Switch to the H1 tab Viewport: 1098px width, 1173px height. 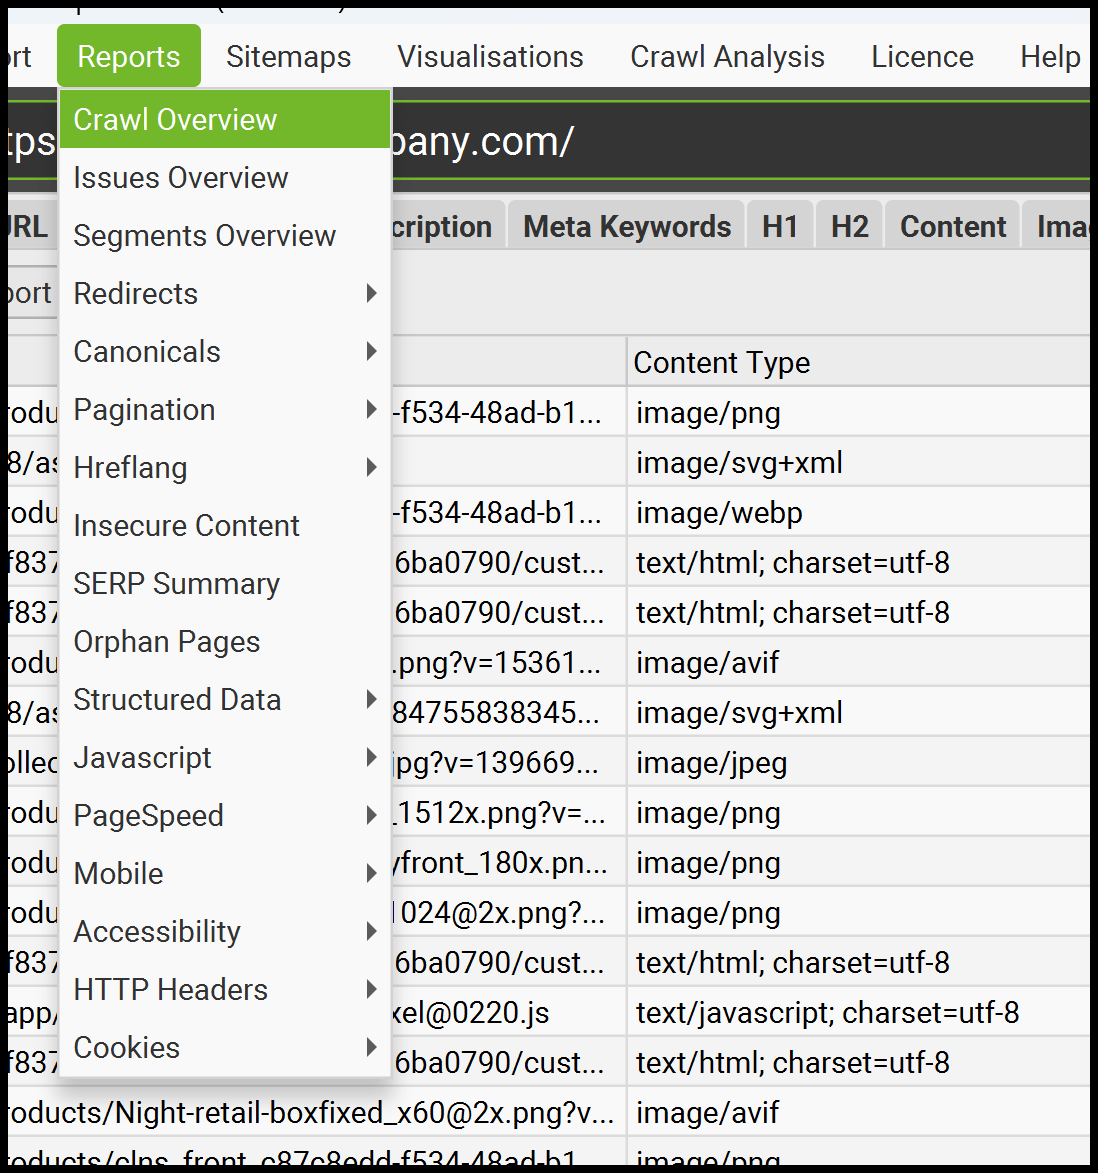point(780,226)
